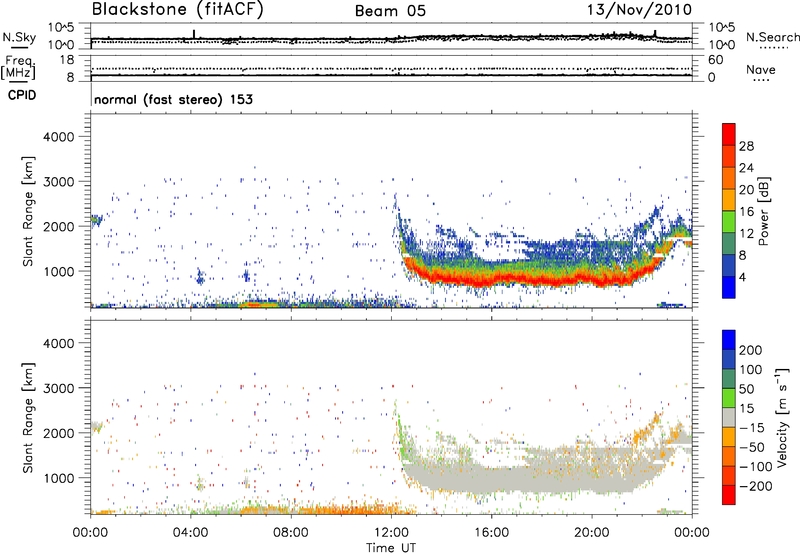
Task: Click the 4000 tick in the power panel
Action: pyautogui.click(x=58, y=137)
